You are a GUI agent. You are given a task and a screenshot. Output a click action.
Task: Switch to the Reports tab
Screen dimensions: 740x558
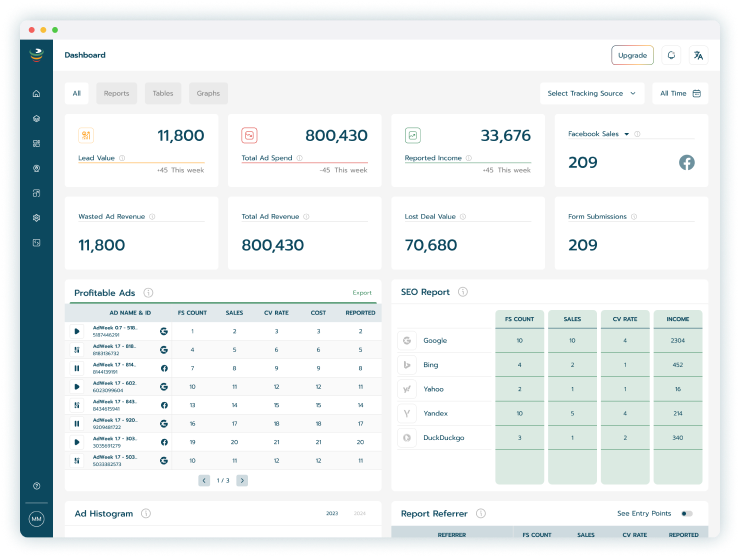[116, 93]
